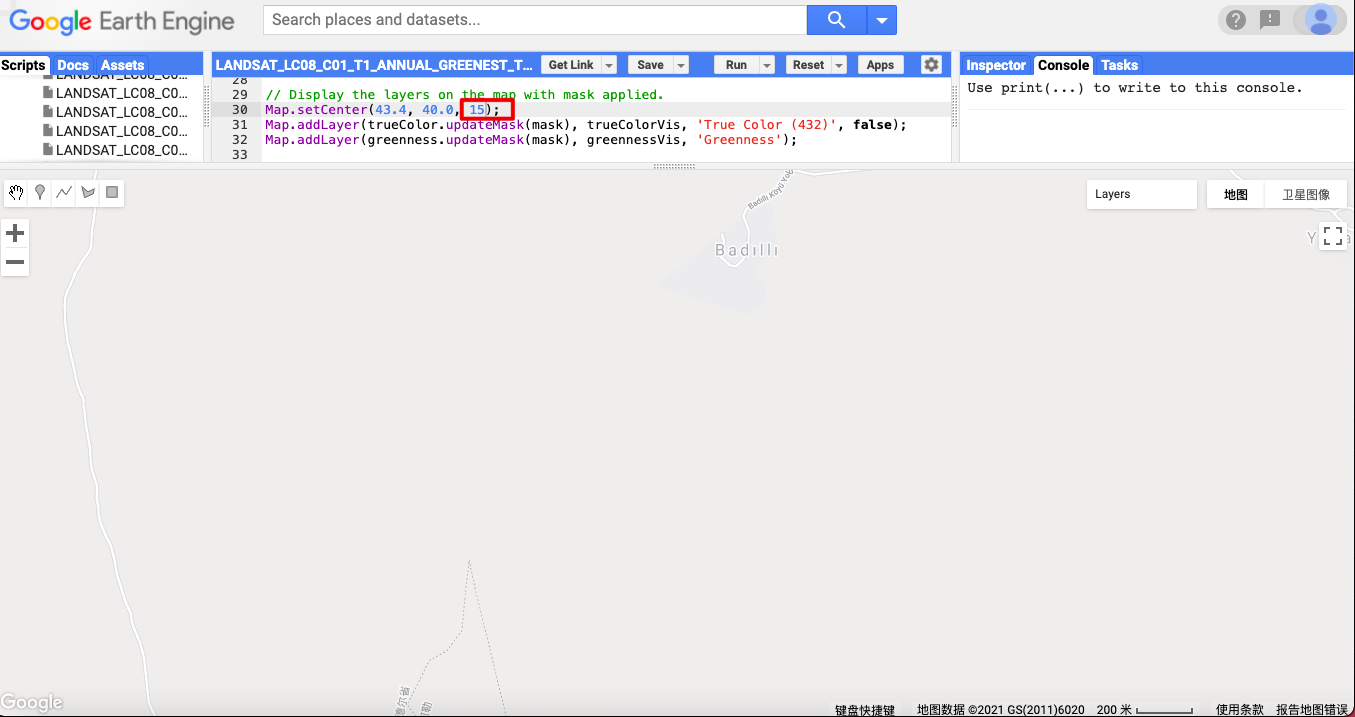Focus the Search places and datasets field
The height and width of the screenshot is (717, 1355).
point(535,20)
